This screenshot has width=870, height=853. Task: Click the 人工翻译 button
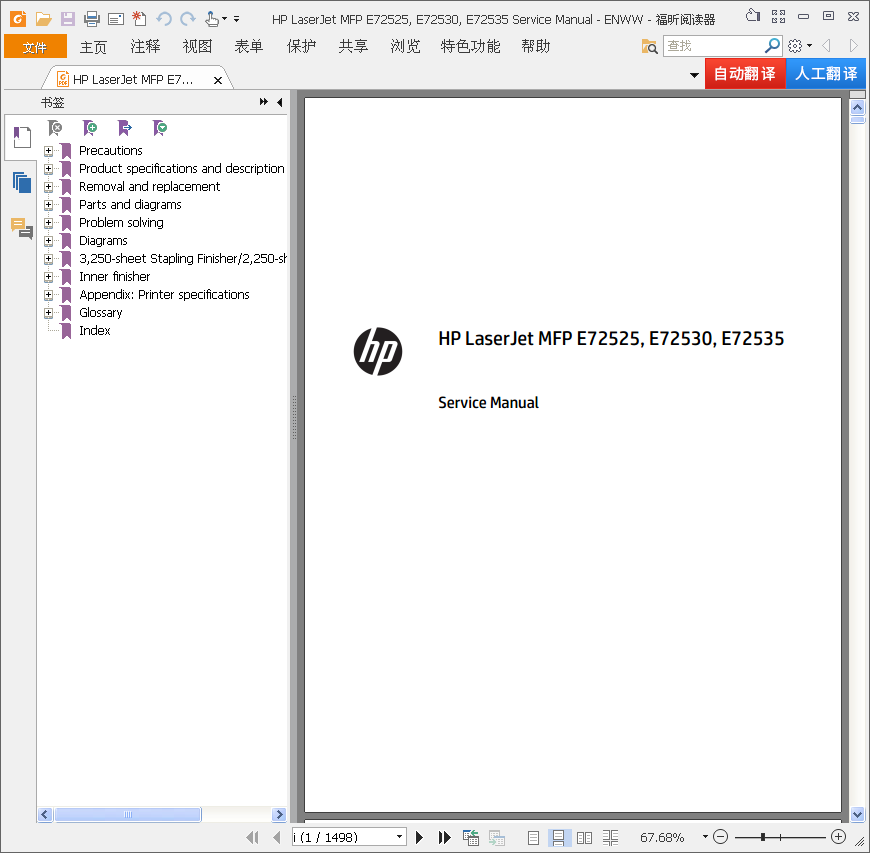click(826, 73)
